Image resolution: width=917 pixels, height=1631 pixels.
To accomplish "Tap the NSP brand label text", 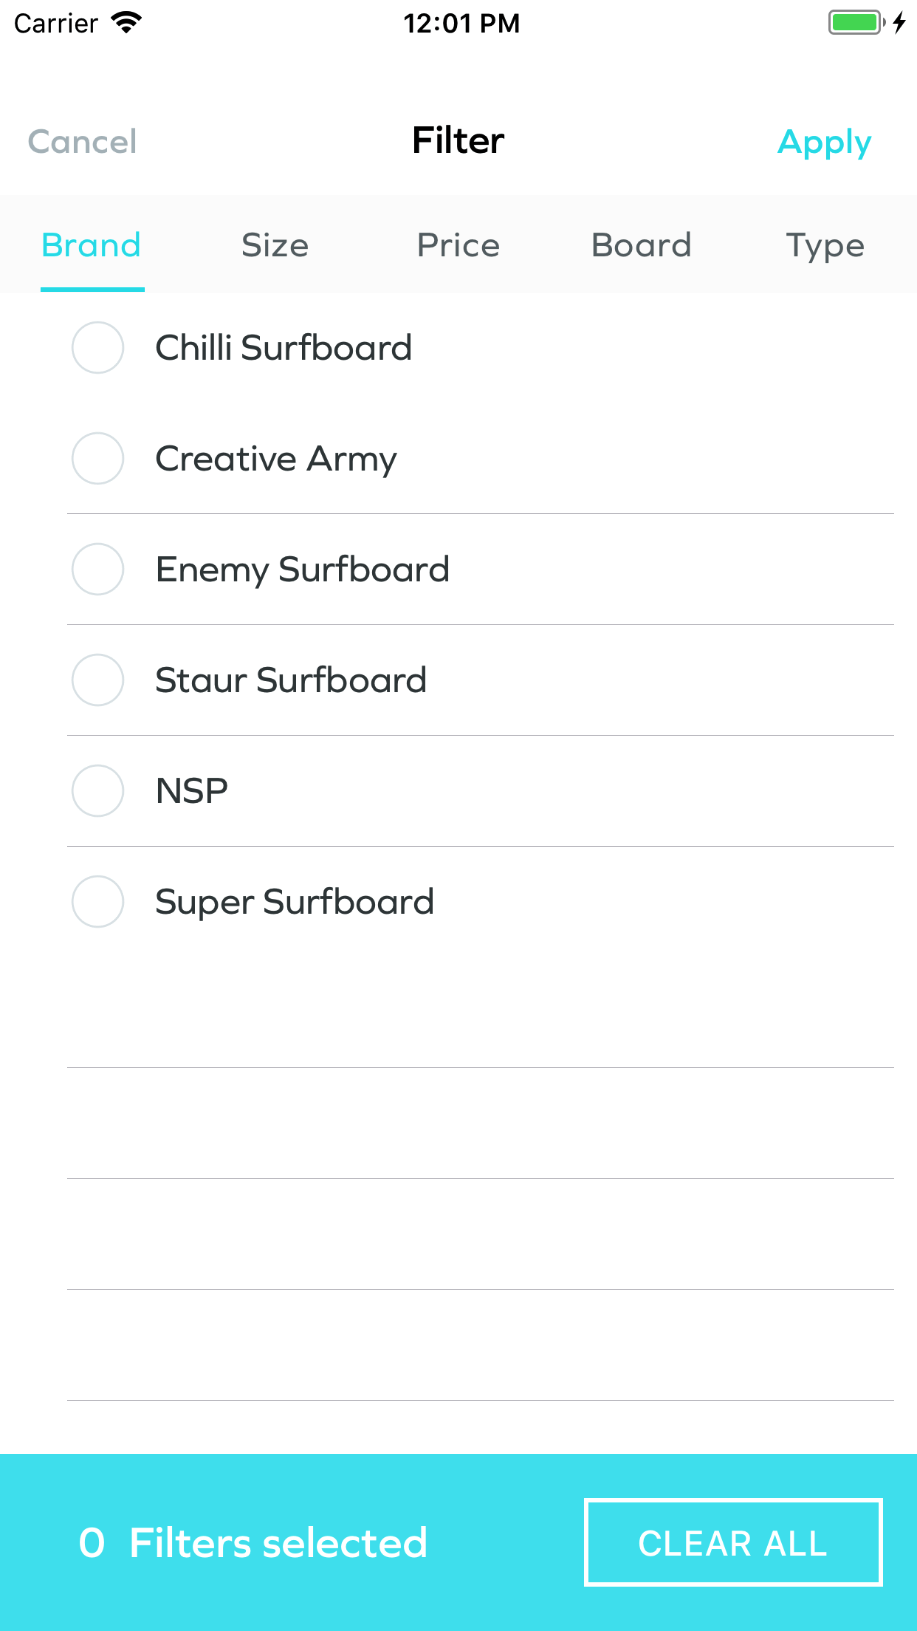I will point(192,792).
